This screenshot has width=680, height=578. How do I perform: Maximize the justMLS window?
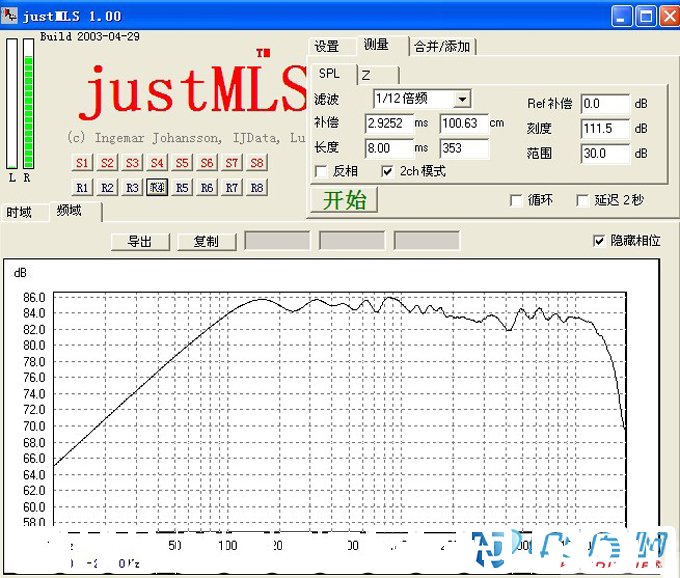pyautogui.click(x=646, y=17)
